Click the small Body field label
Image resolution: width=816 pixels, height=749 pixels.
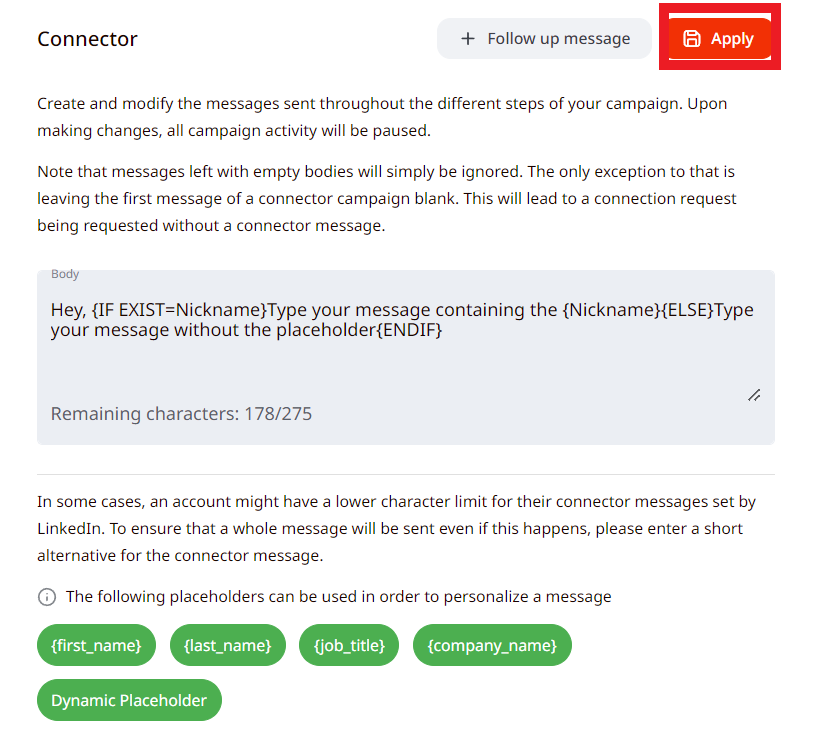pyautogui.click(x=65, y=274)
